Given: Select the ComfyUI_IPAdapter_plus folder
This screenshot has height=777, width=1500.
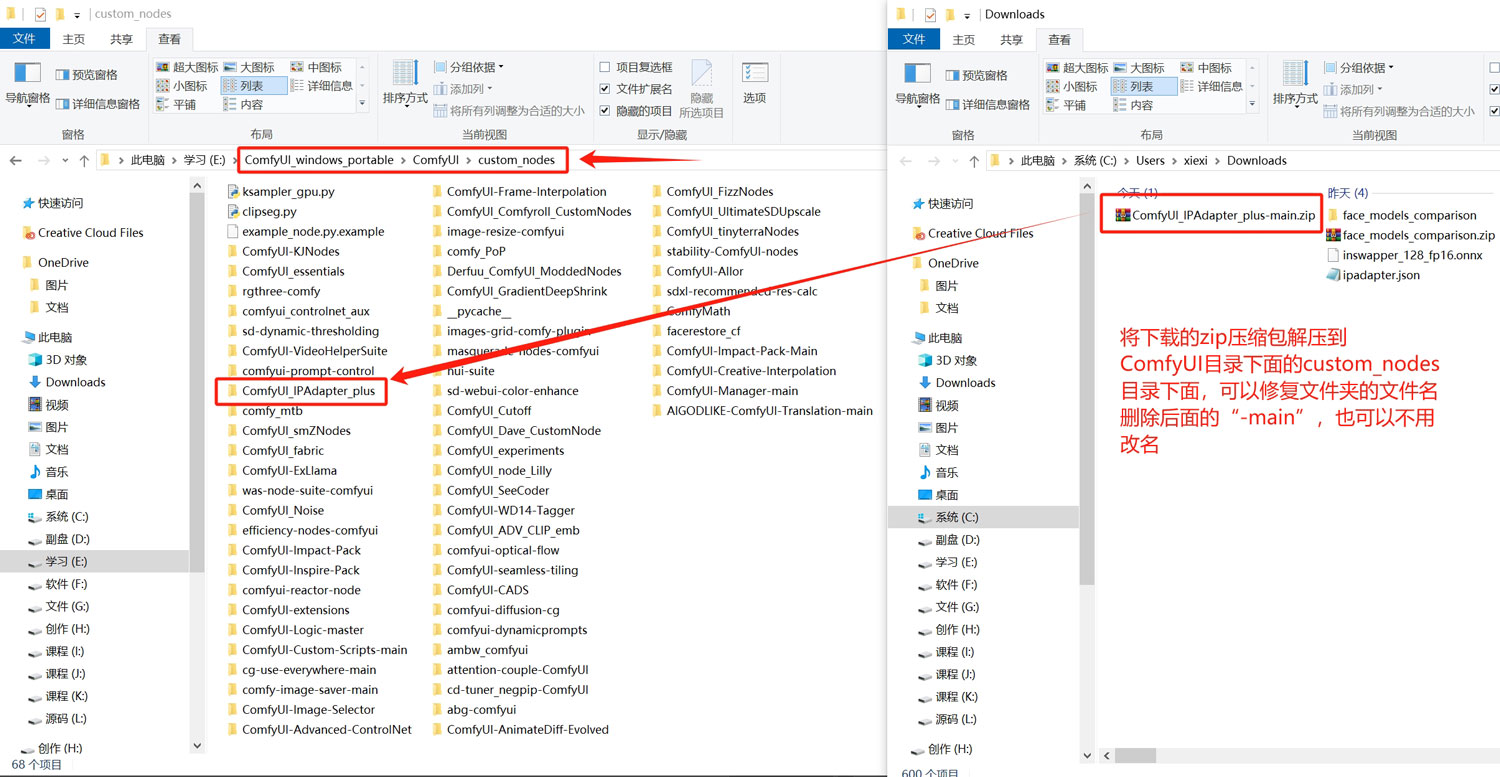Looking at the screenshot, I should [301, 391].
